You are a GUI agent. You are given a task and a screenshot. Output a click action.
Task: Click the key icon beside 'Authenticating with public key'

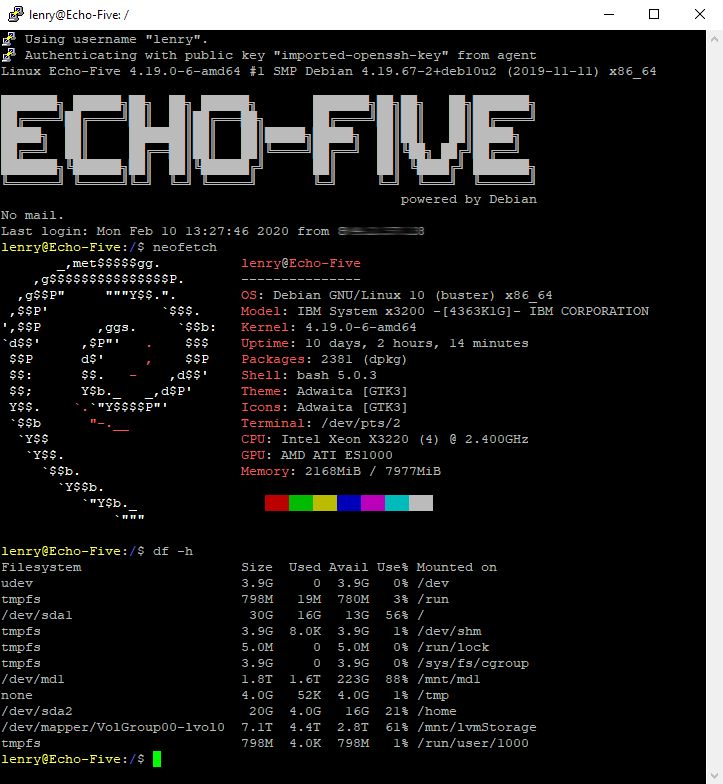coord(8,55)
